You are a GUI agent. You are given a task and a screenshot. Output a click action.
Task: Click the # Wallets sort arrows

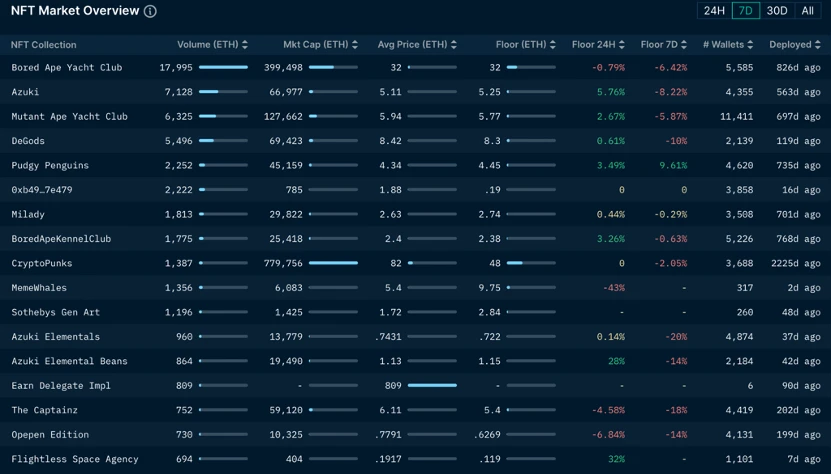(x=750, y=45)
